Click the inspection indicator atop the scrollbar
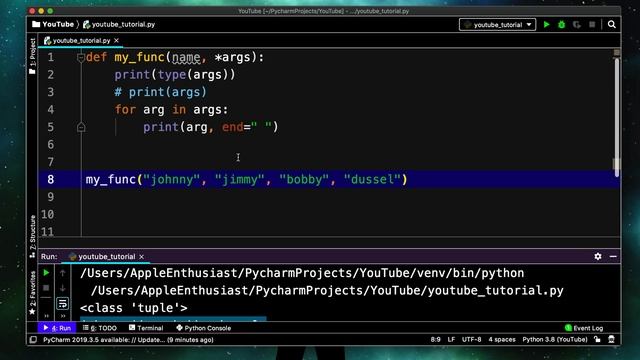640x360 pixels. coord(617,53)
